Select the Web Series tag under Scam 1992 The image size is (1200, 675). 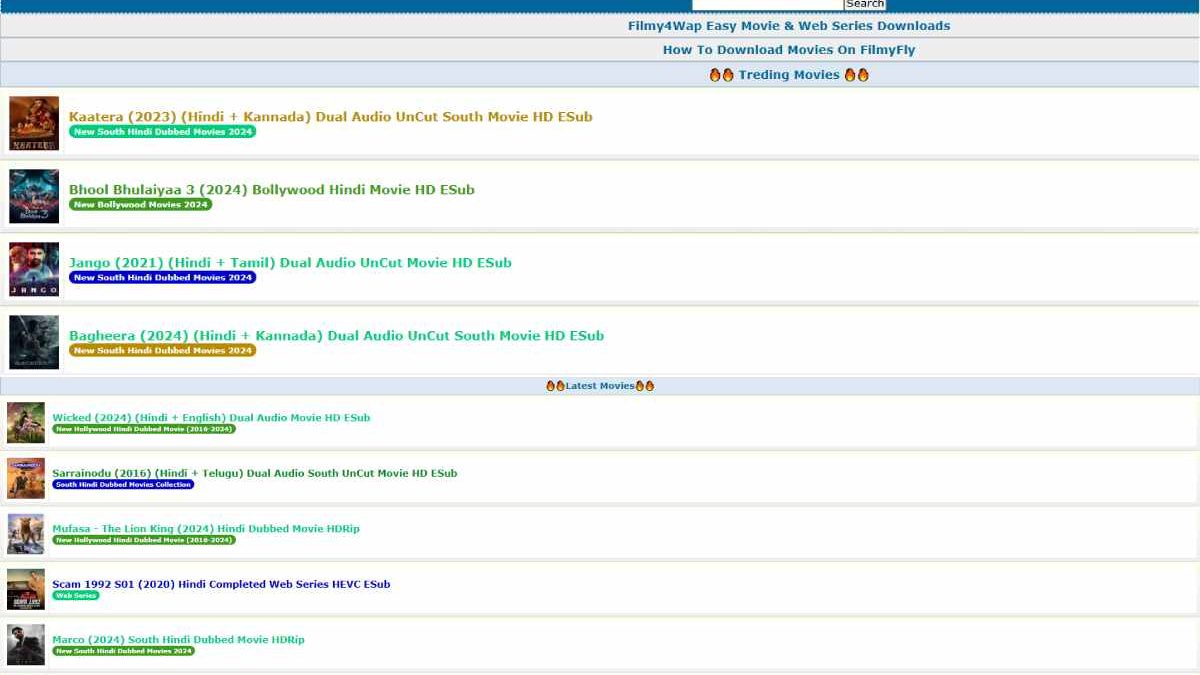(76, 596)
